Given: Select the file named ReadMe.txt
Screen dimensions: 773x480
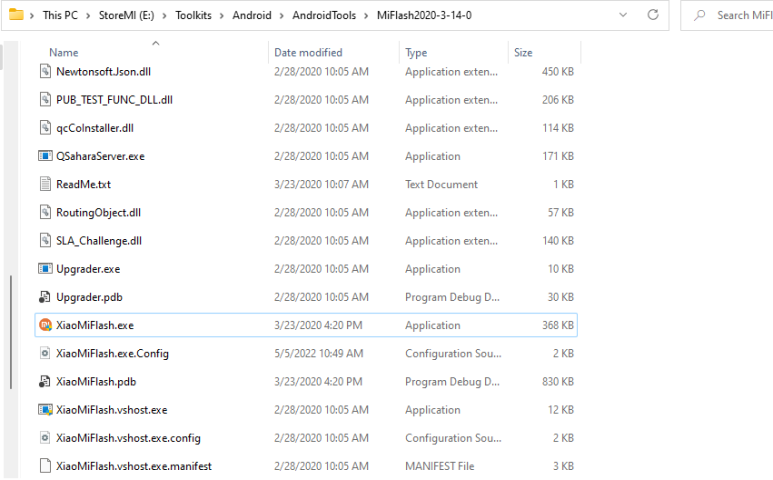Looking at the screenshot, I should click(x=83, y=184).
